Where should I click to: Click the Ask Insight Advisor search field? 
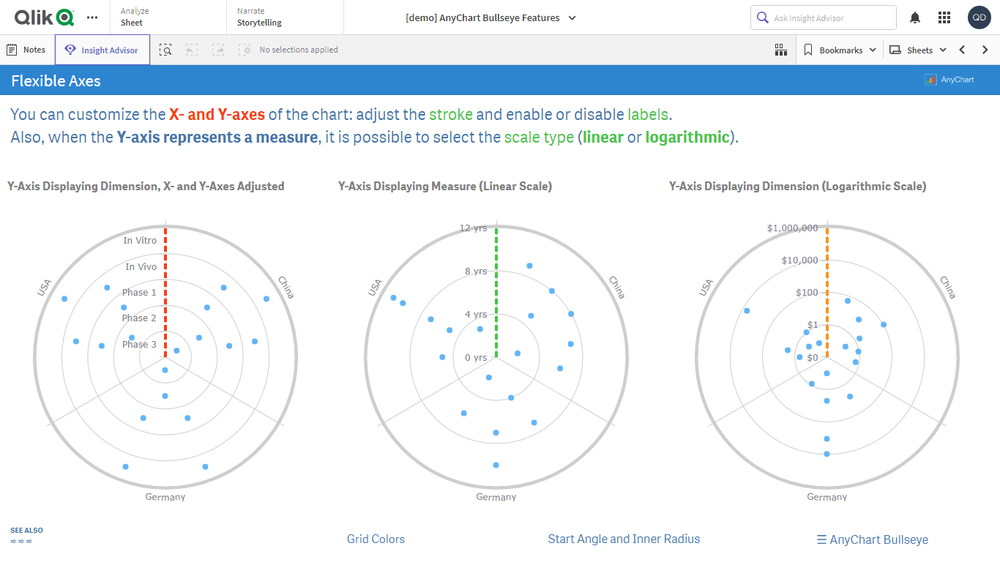832,18
